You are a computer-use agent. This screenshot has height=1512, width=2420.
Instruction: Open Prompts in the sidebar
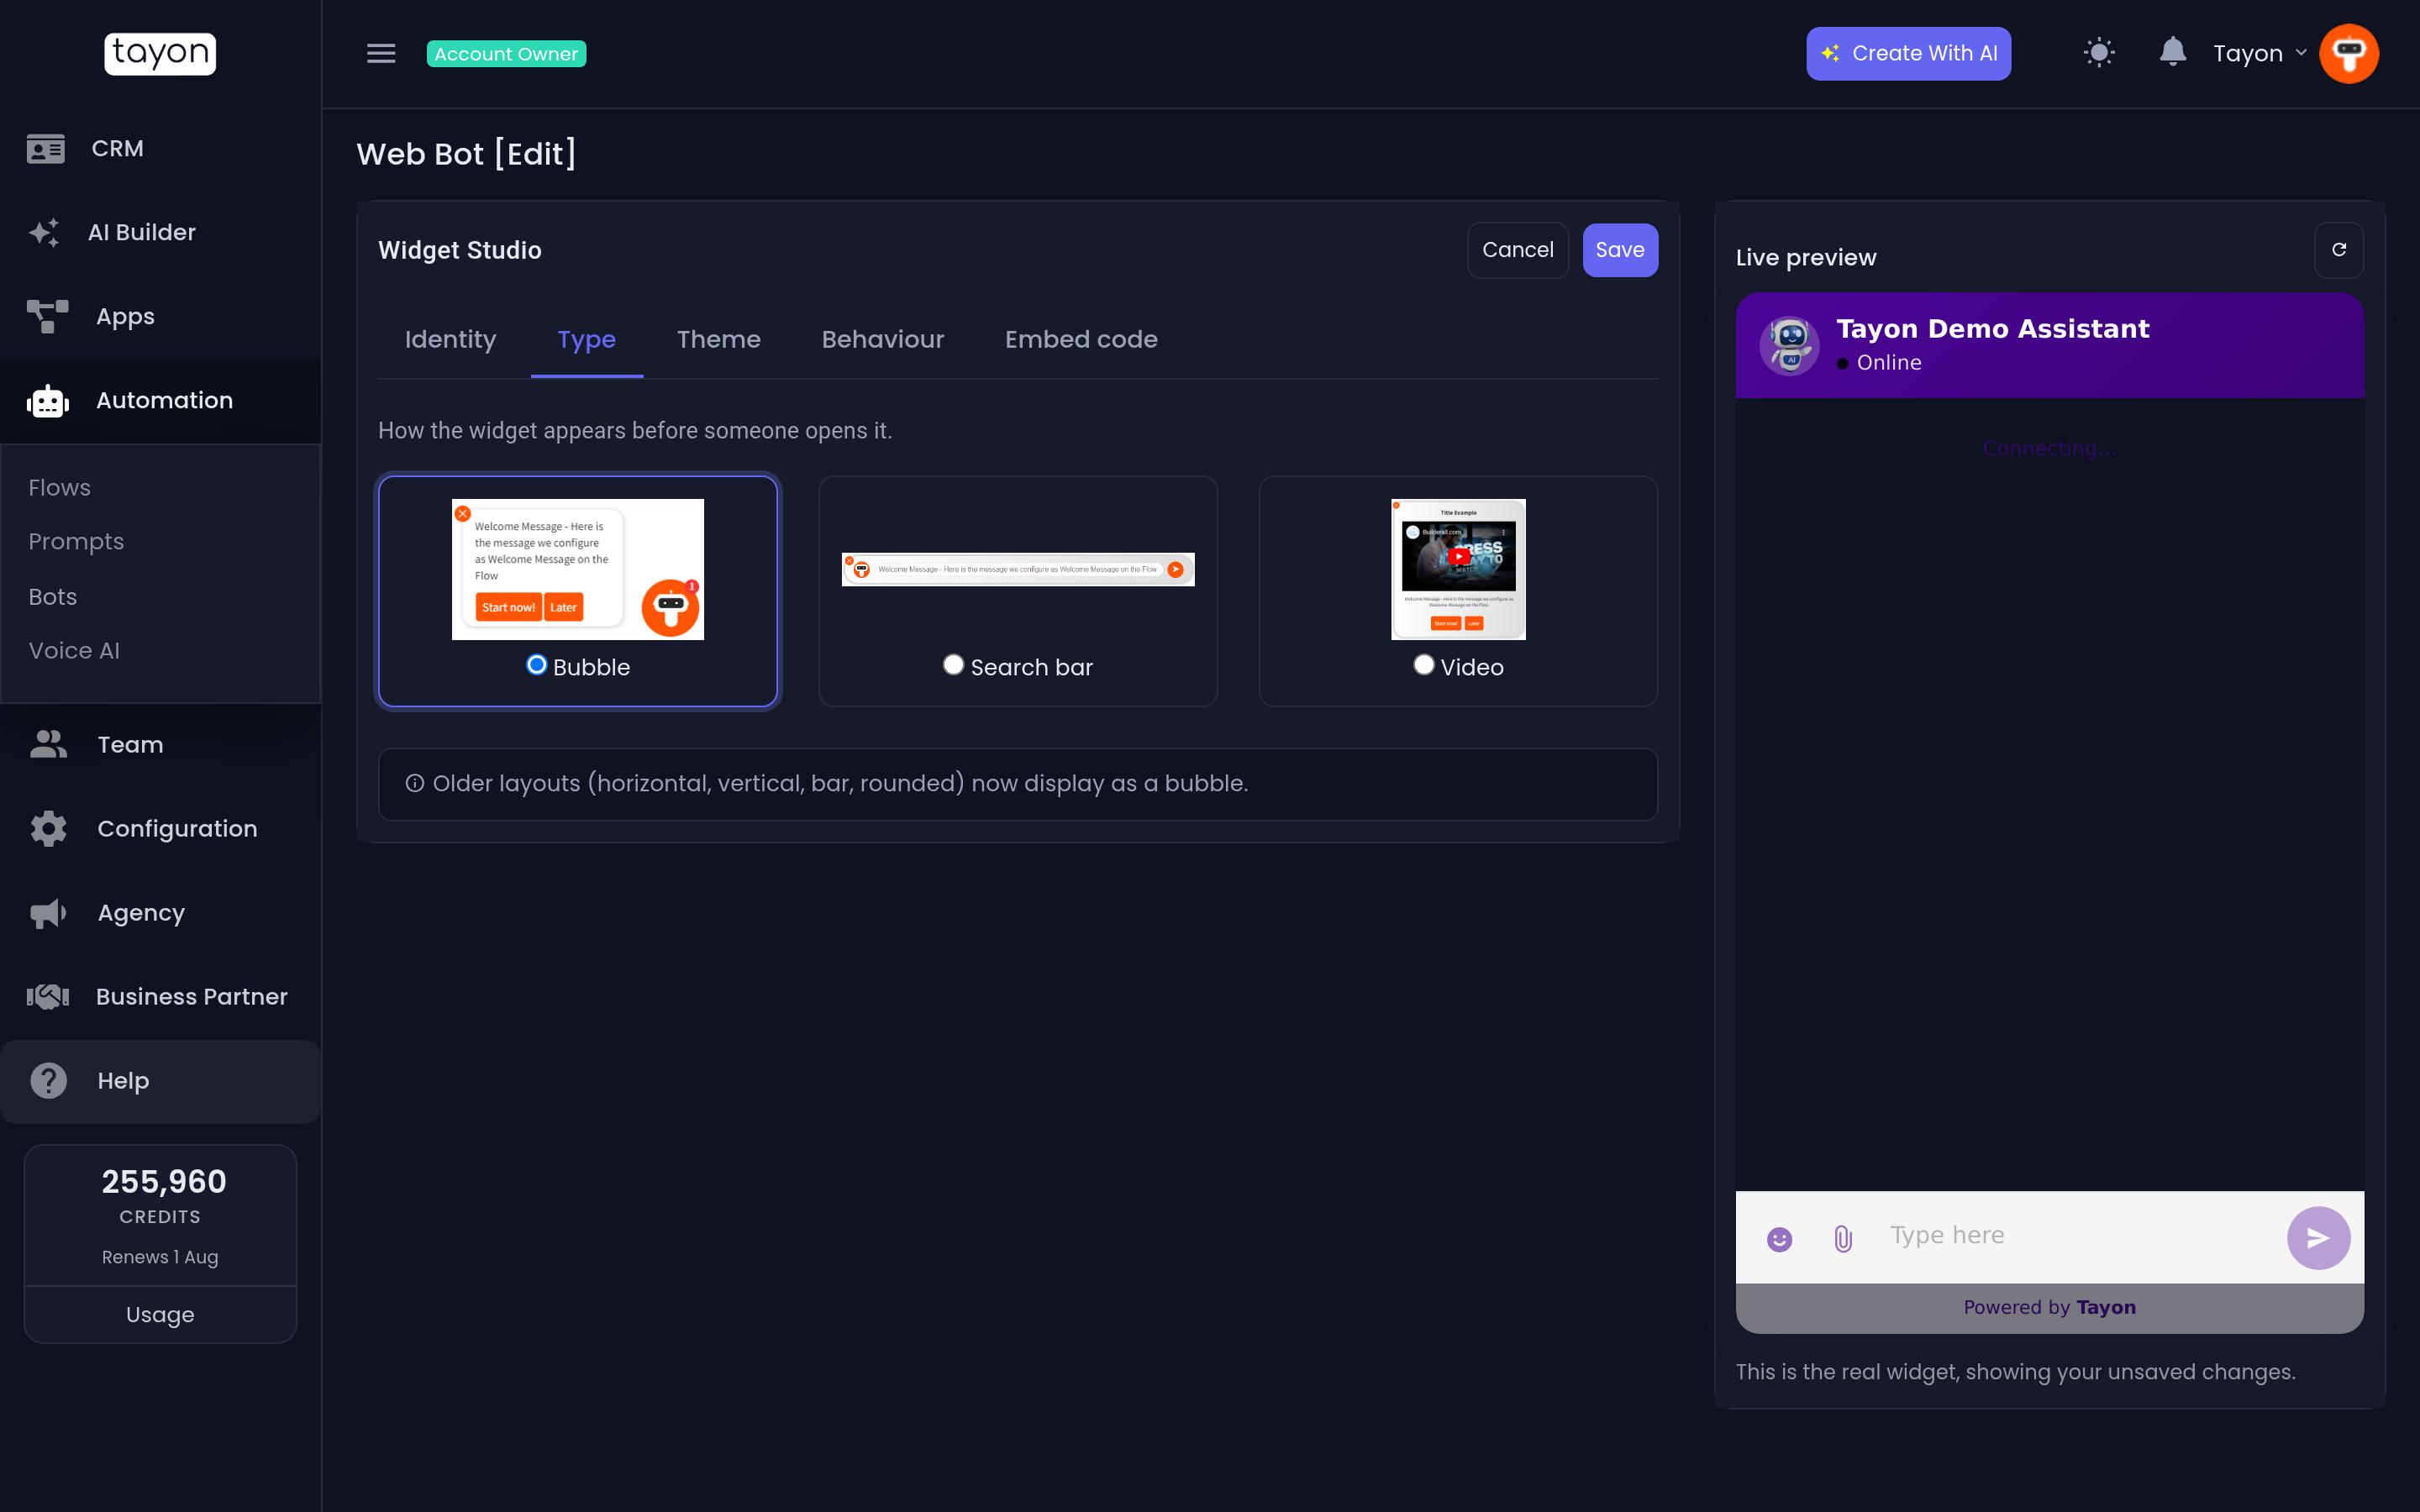(76, 541)
